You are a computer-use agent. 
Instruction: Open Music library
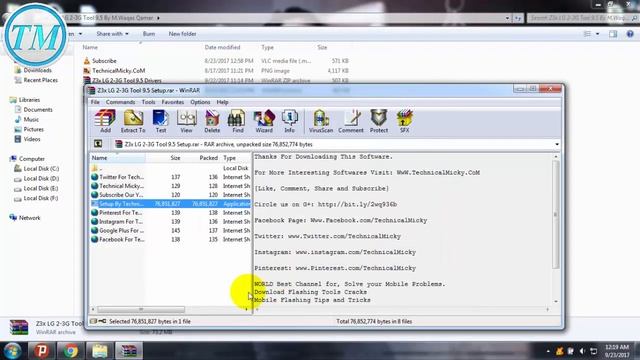pos(31,119)
